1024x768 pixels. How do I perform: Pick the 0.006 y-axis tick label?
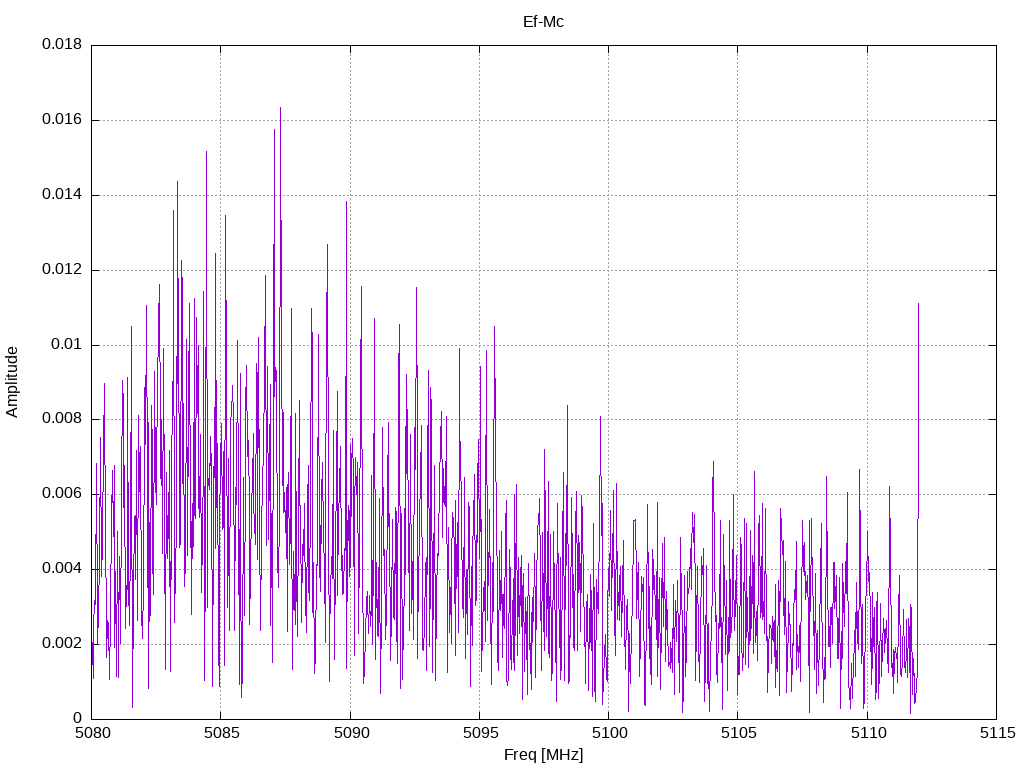[61, 494]
